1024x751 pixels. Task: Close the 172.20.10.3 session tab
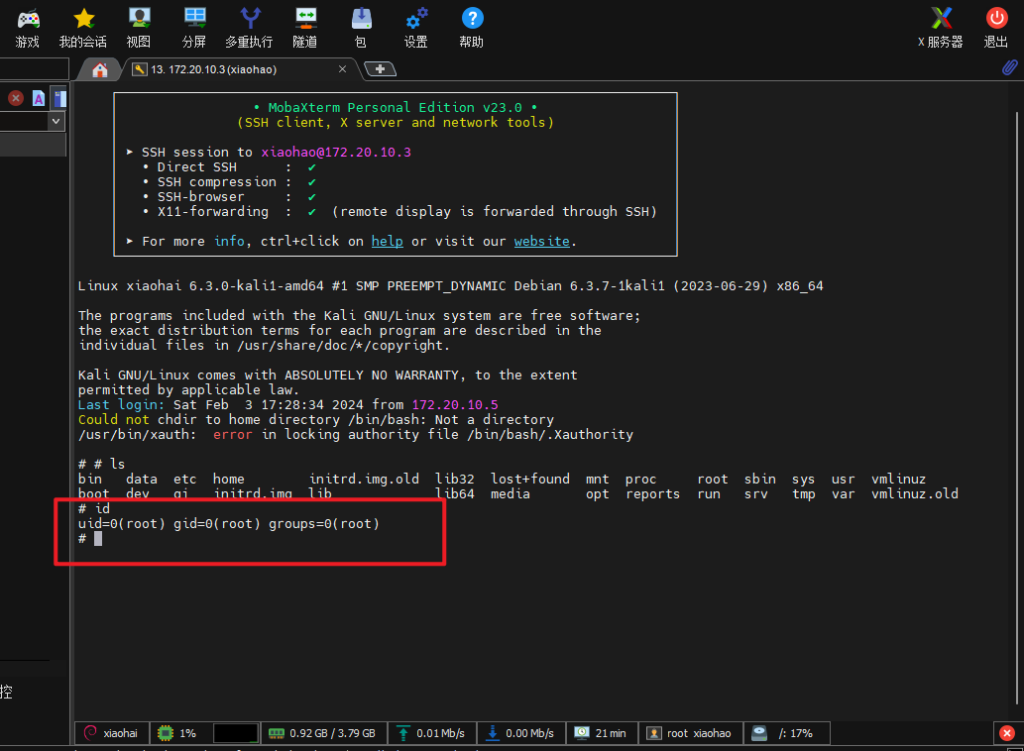342,70
